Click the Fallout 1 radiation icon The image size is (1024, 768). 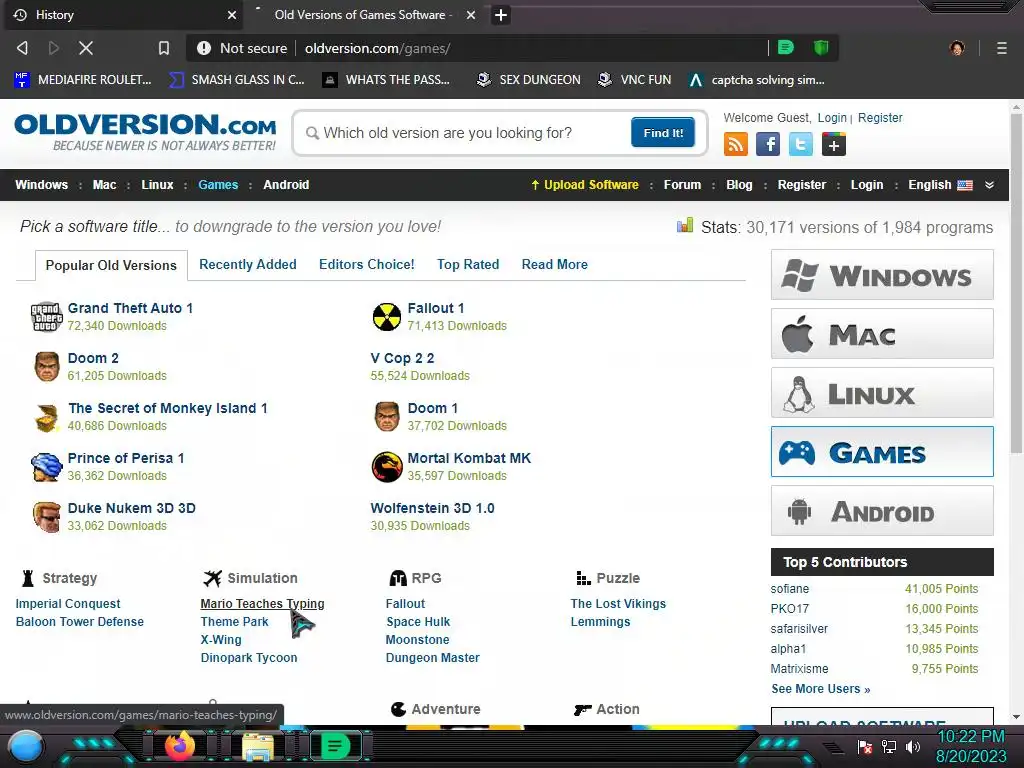coord(387,317)
